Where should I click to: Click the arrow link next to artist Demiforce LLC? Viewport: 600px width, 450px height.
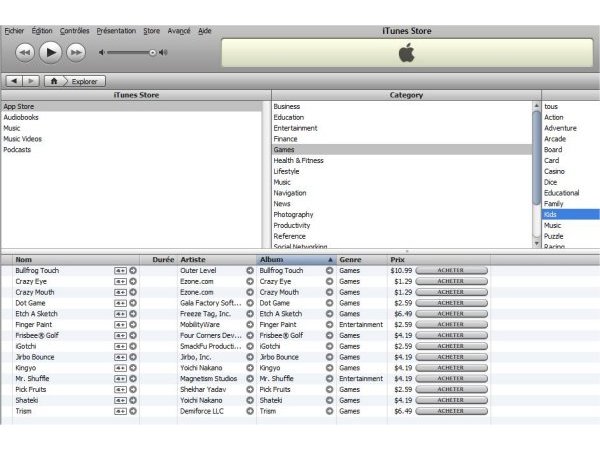coord(250,411)
